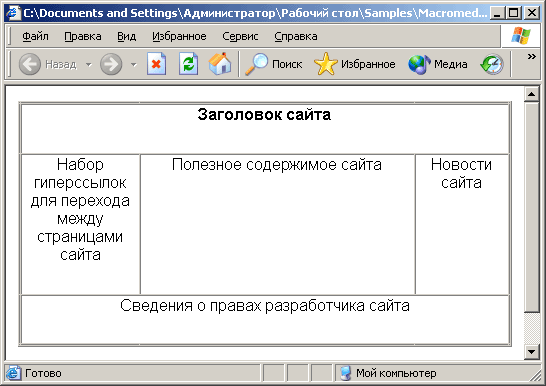Click the scroll up arrow of scrollbar
The width and height of the screenshot is (546, 386).
click(531, 94)
